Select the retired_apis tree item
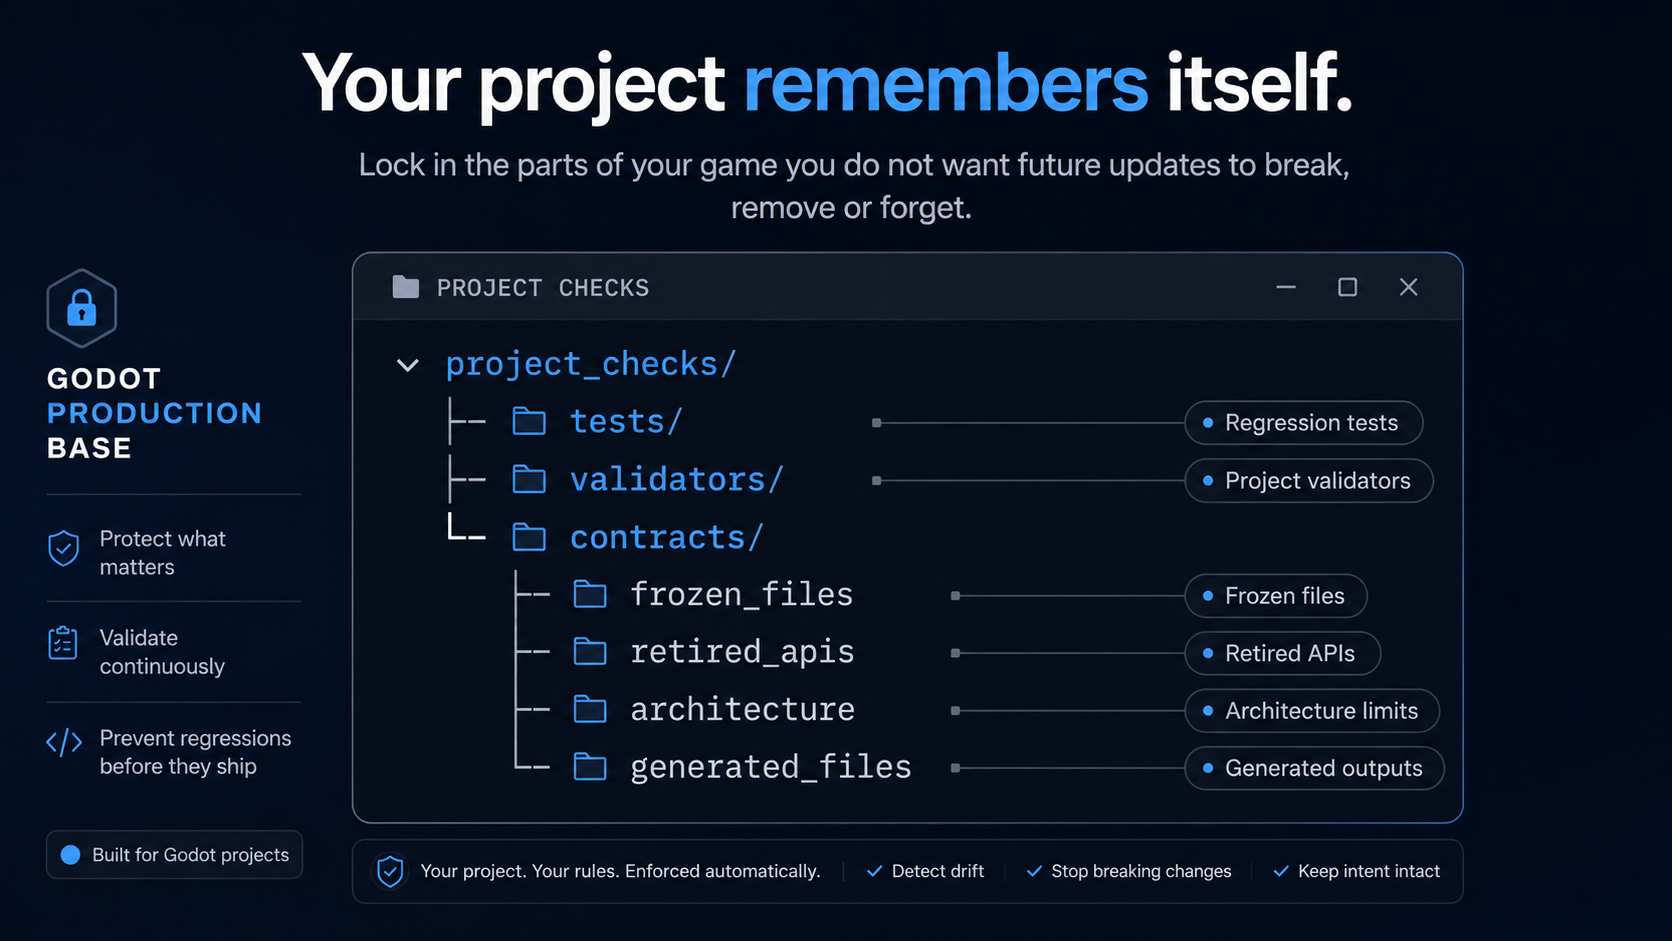This screenshot has height=941, width=1672. click(x=742, y=652)
